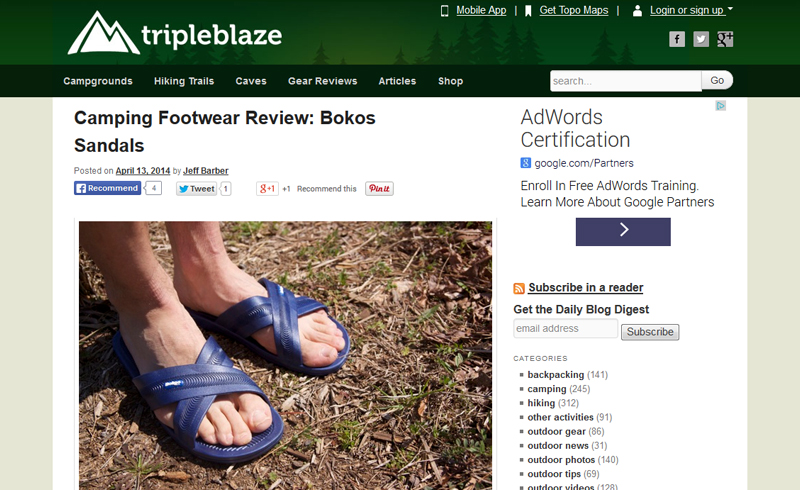The image size is (800, 490).
Task: Click the Subscribe button
Action: 650,332
